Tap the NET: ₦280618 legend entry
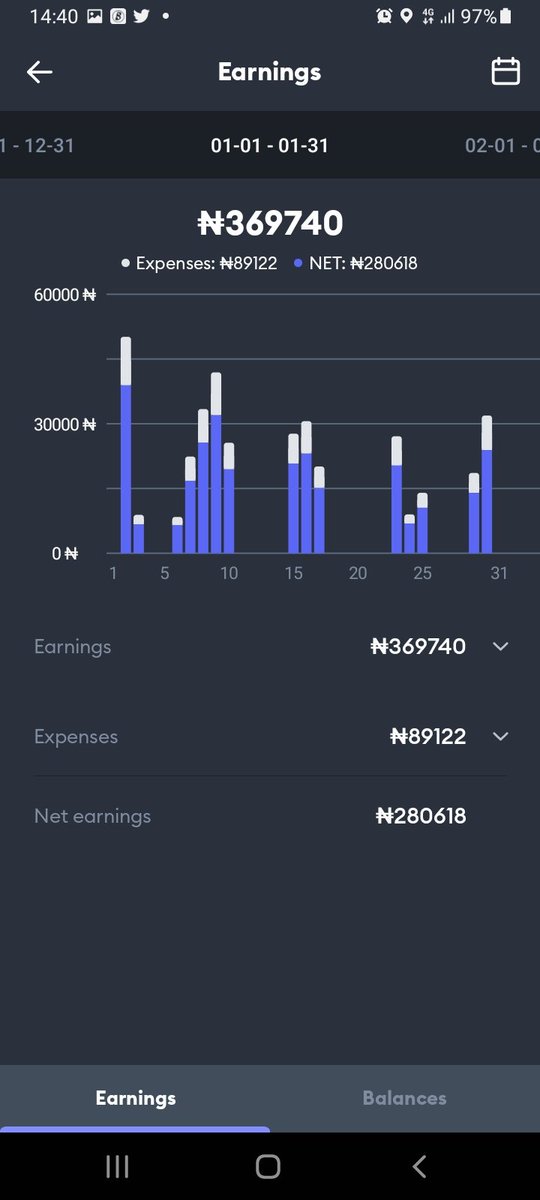The width and height of the screenshot is (540, 1200). pyautogui.click(x=356, y=264)
